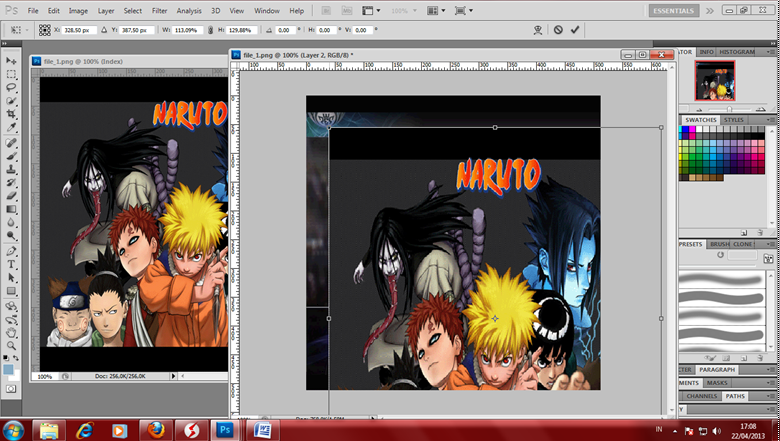The width and height of the screenshot is (780, 441).
Task: Create new brush in Brush Presets panel
Action: click(x=744, y=358)
